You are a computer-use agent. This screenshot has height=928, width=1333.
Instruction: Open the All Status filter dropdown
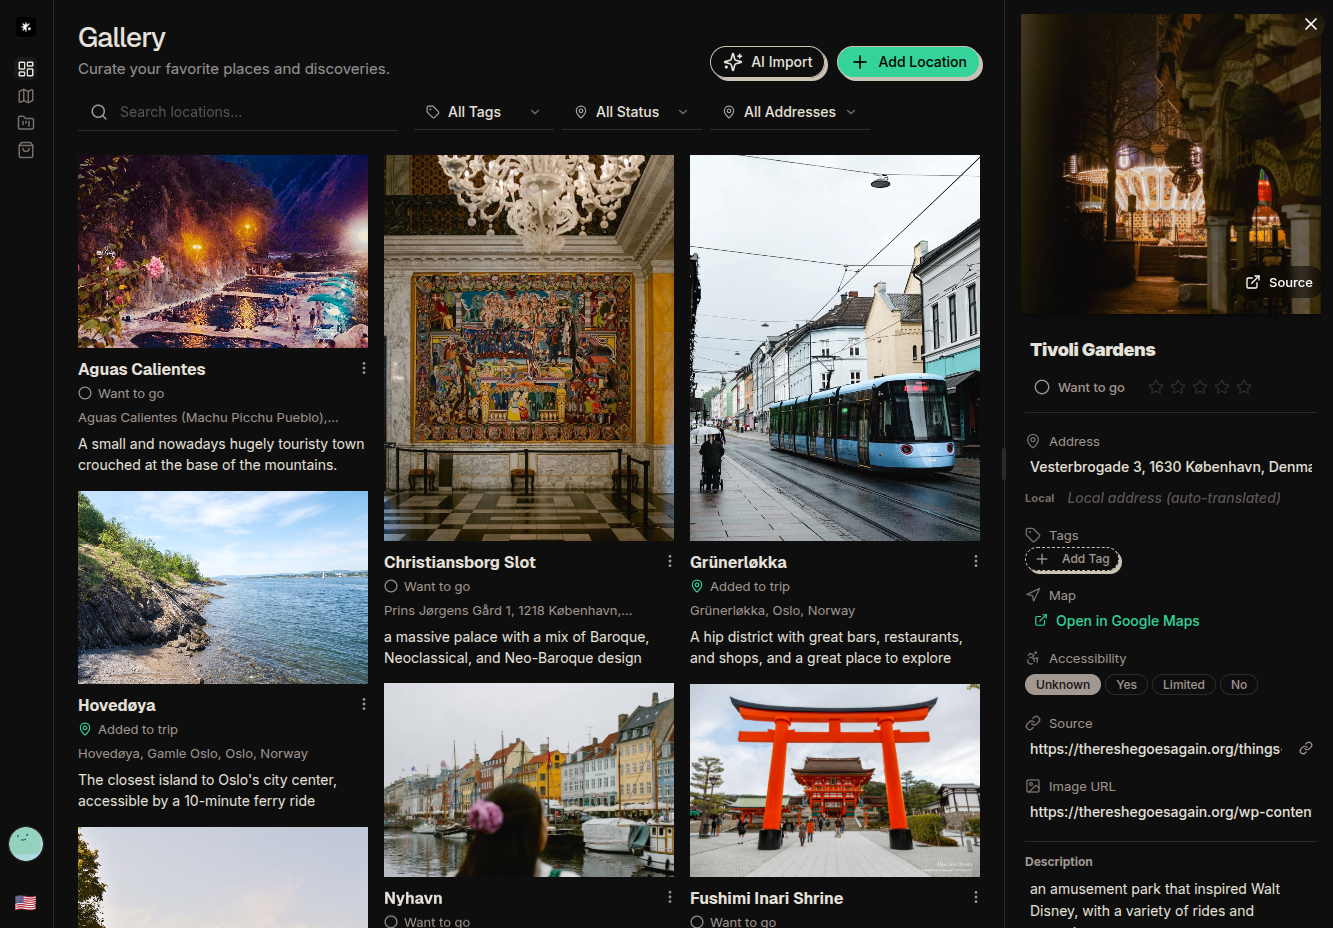click(631, 112)
